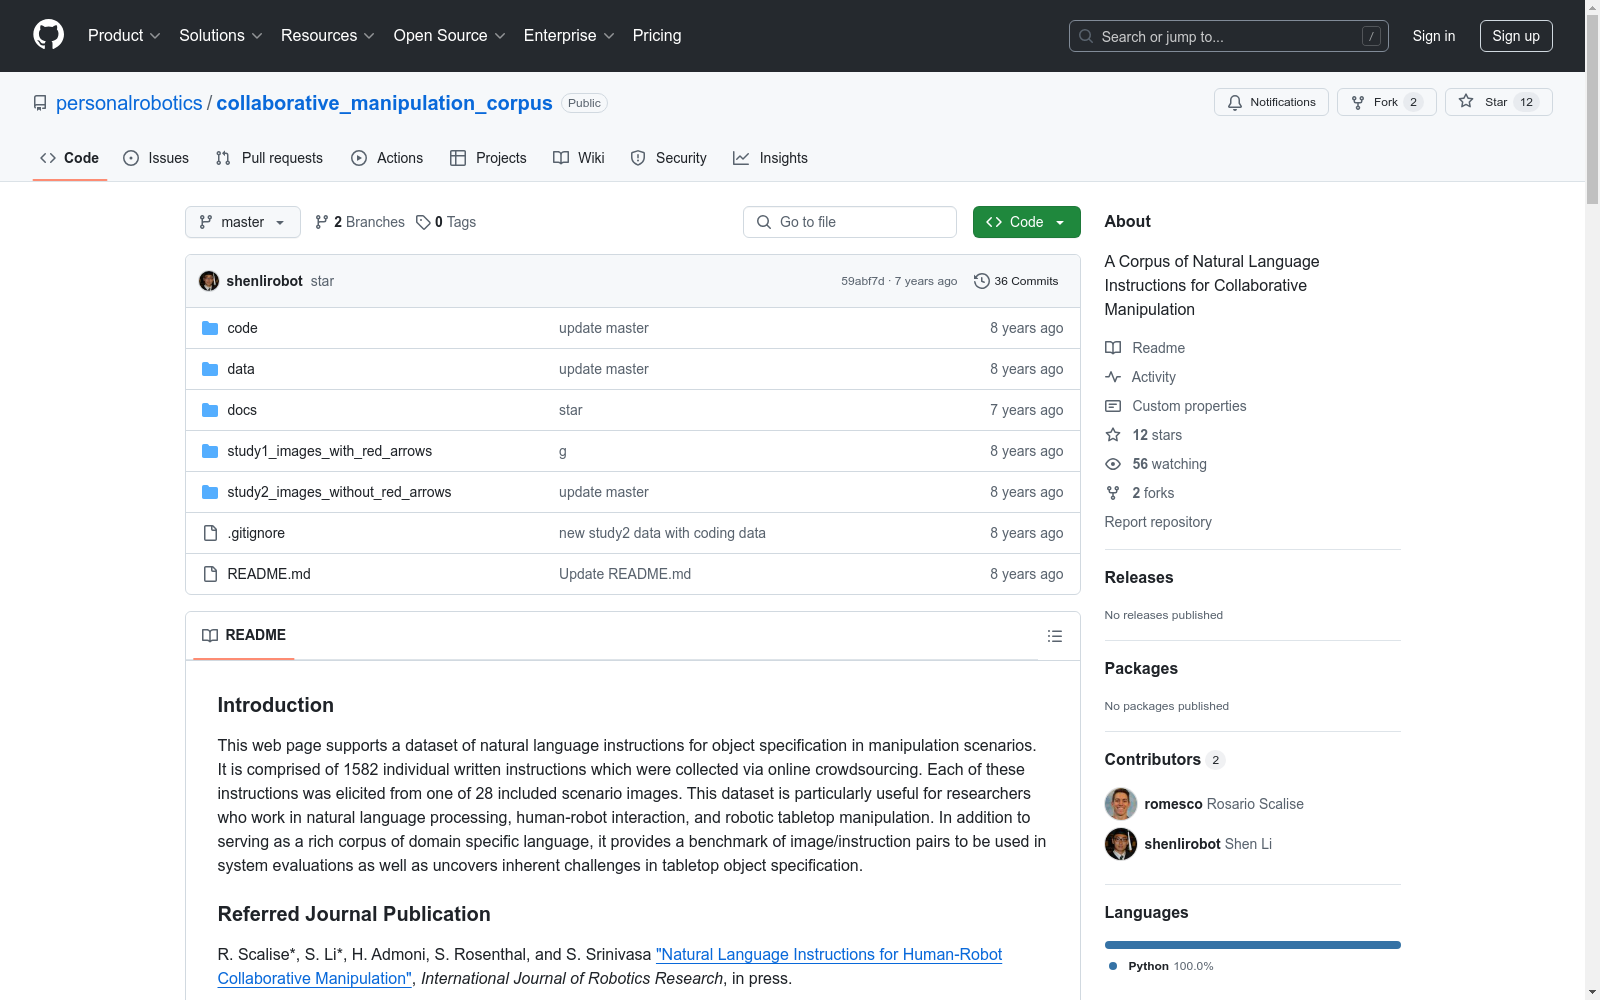Open the Natural Language Instructions publication link

610,967
